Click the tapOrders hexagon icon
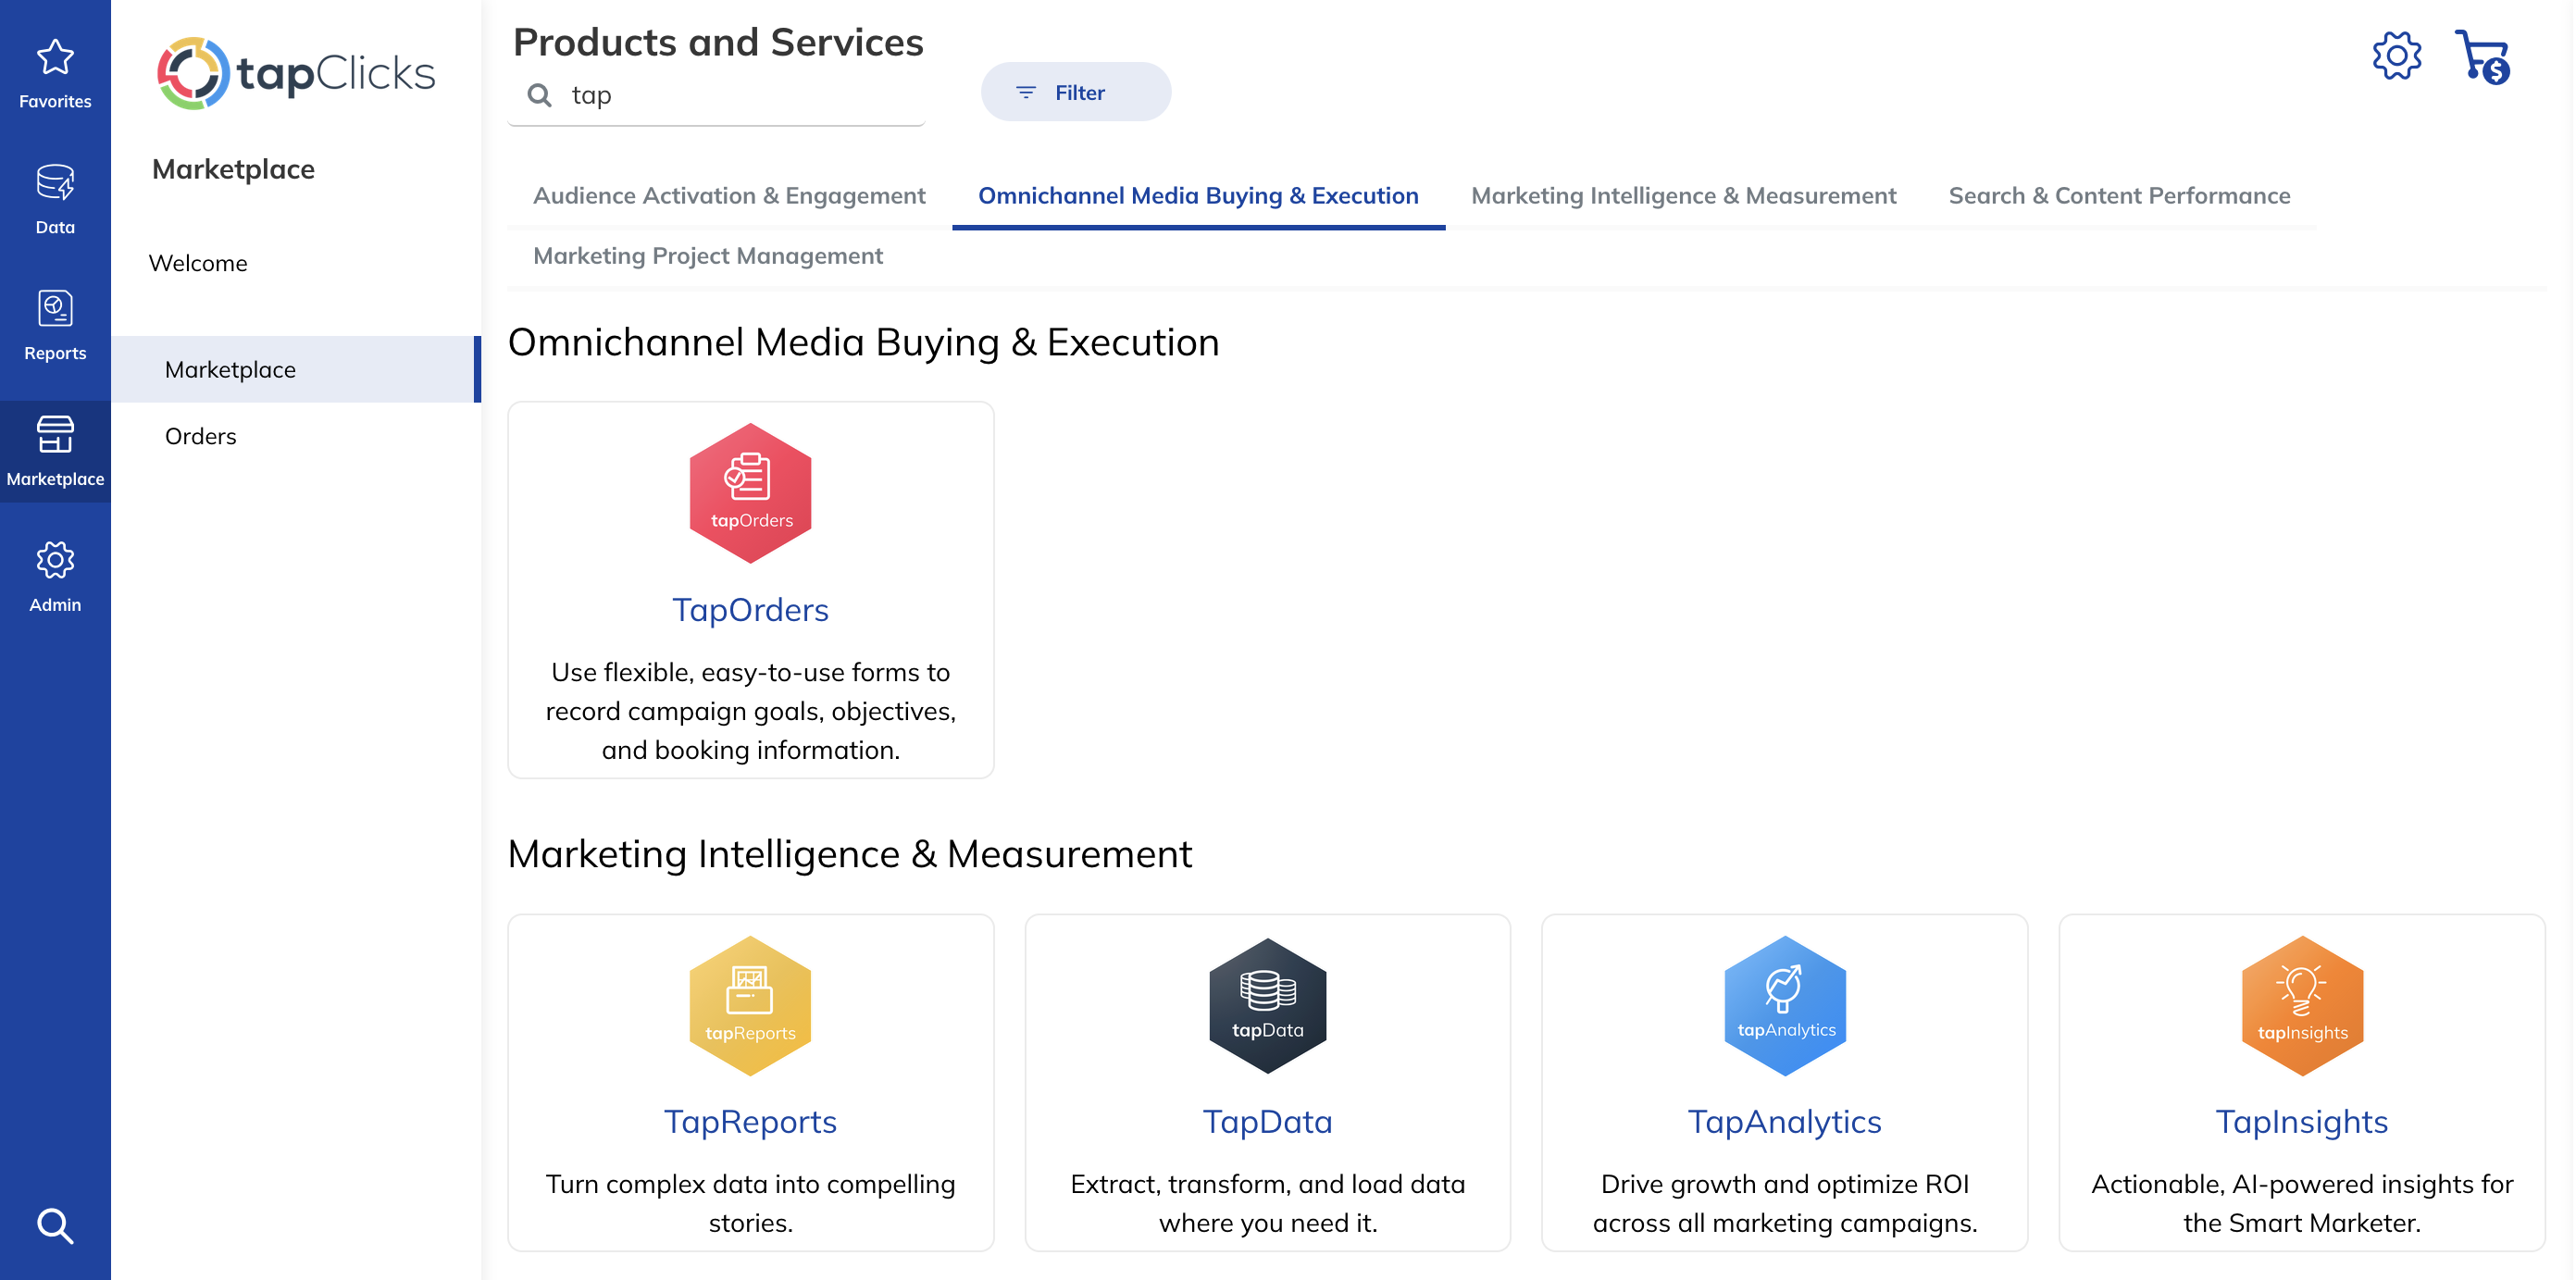Screen dimensions: 2576x1280 click(x=750, y=493)
